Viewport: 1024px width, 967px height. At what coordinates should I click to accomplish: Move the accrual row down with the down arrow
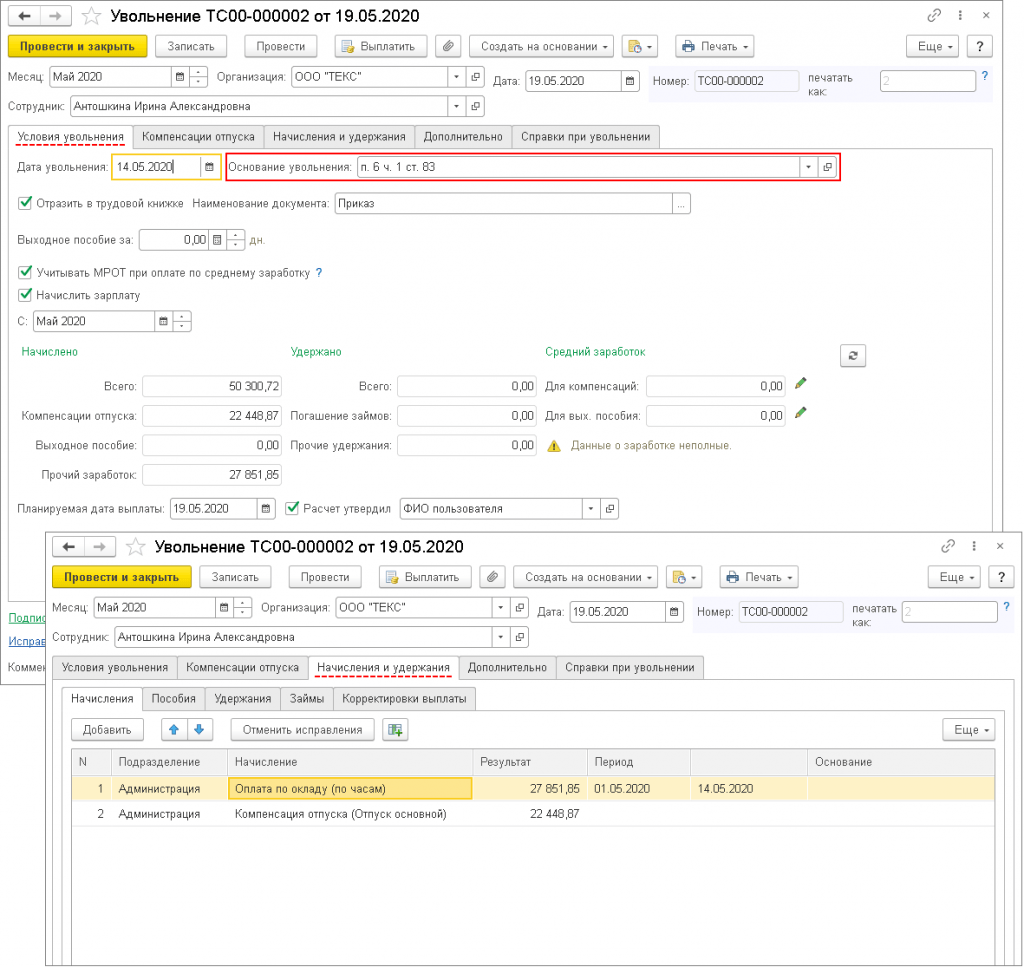199,730
